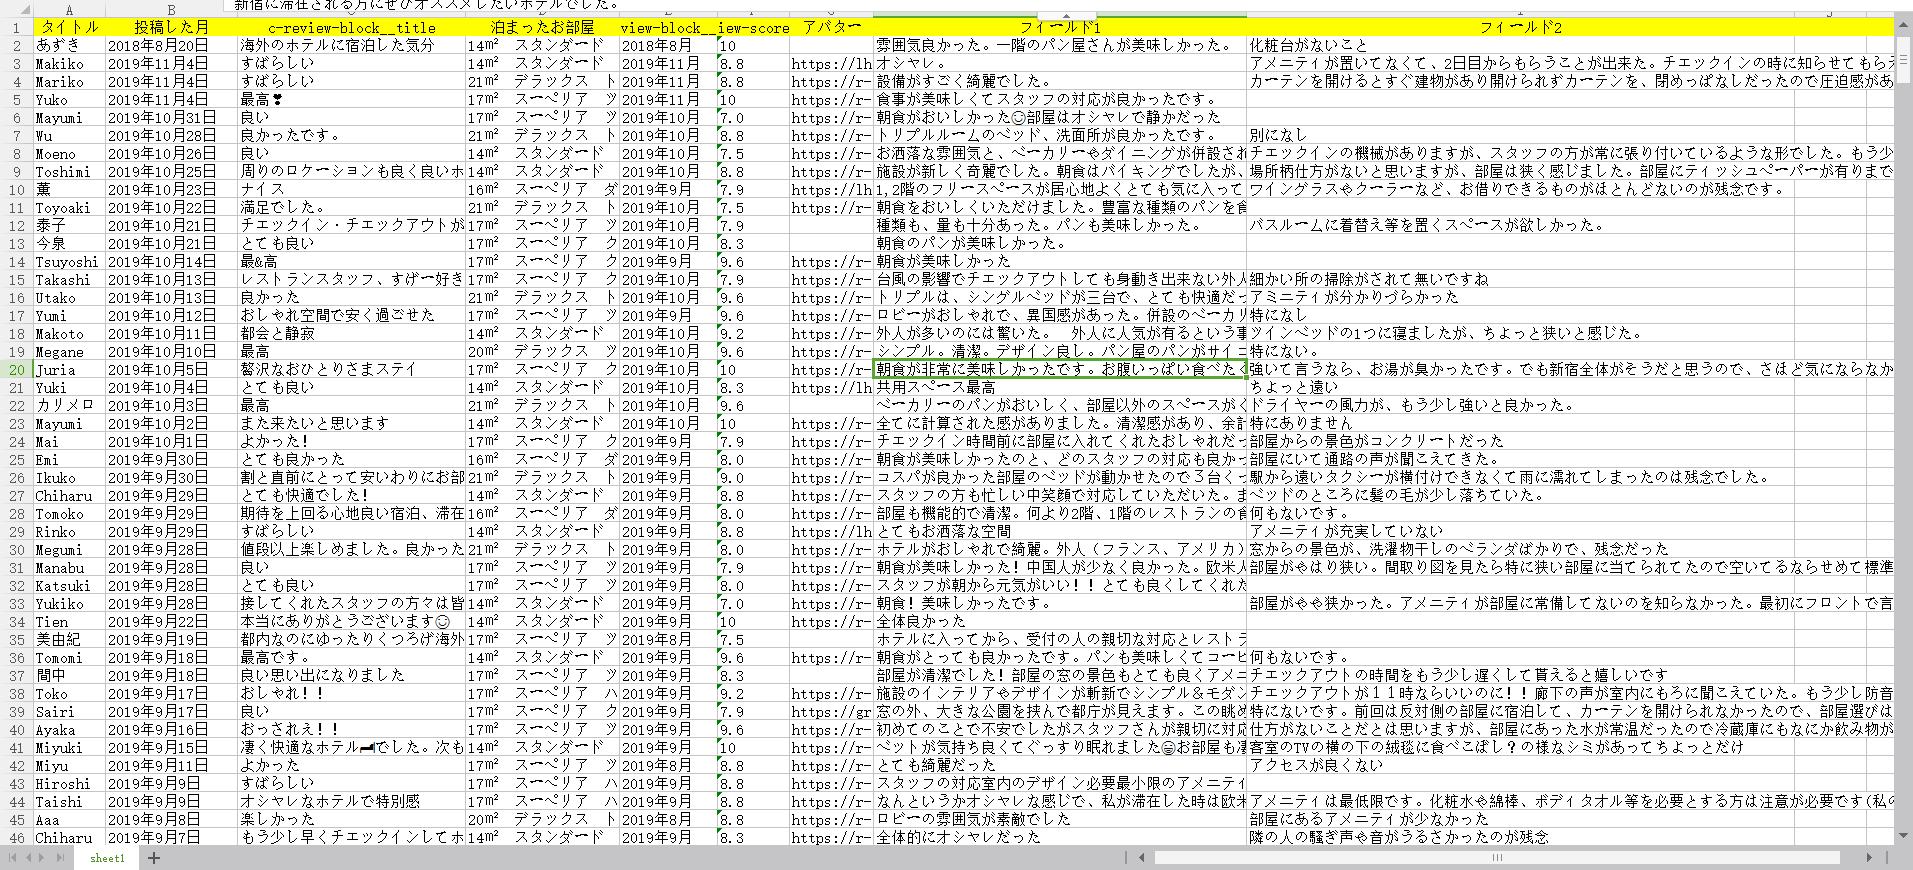Click horizontal scrollbar left arrow

[x=1141, y=858]
